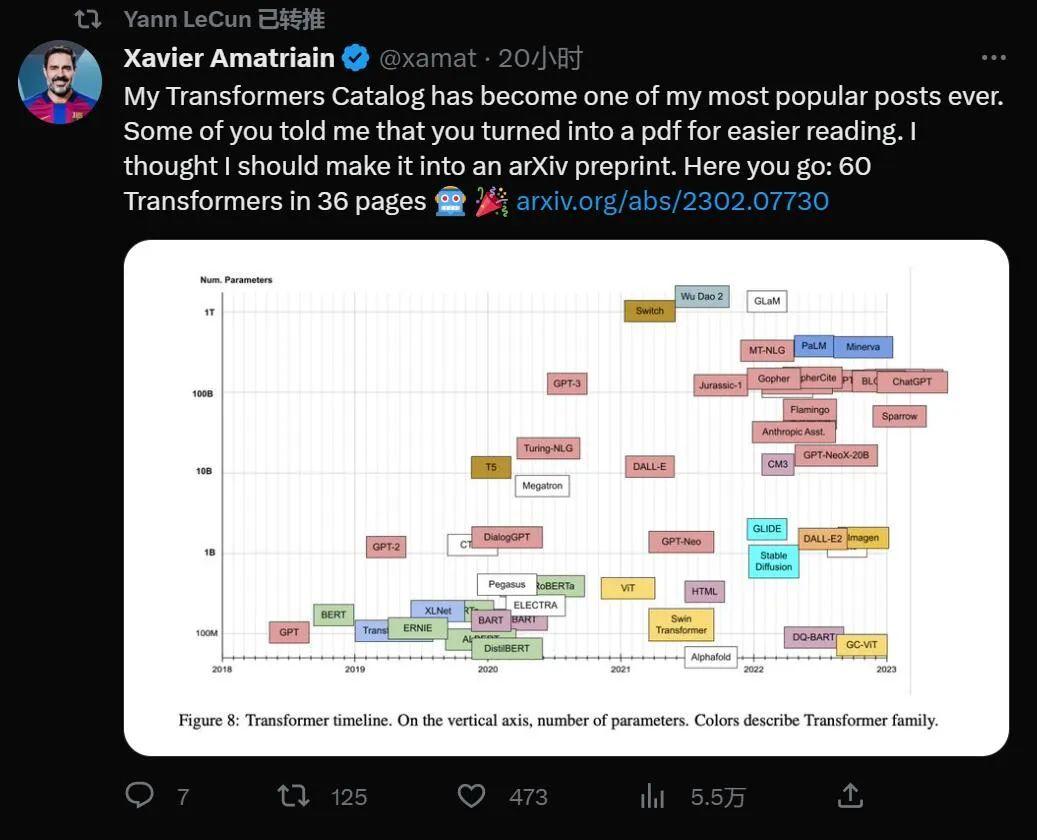
Task: Open the Xavier Amatriain display name
Action: 229,58
